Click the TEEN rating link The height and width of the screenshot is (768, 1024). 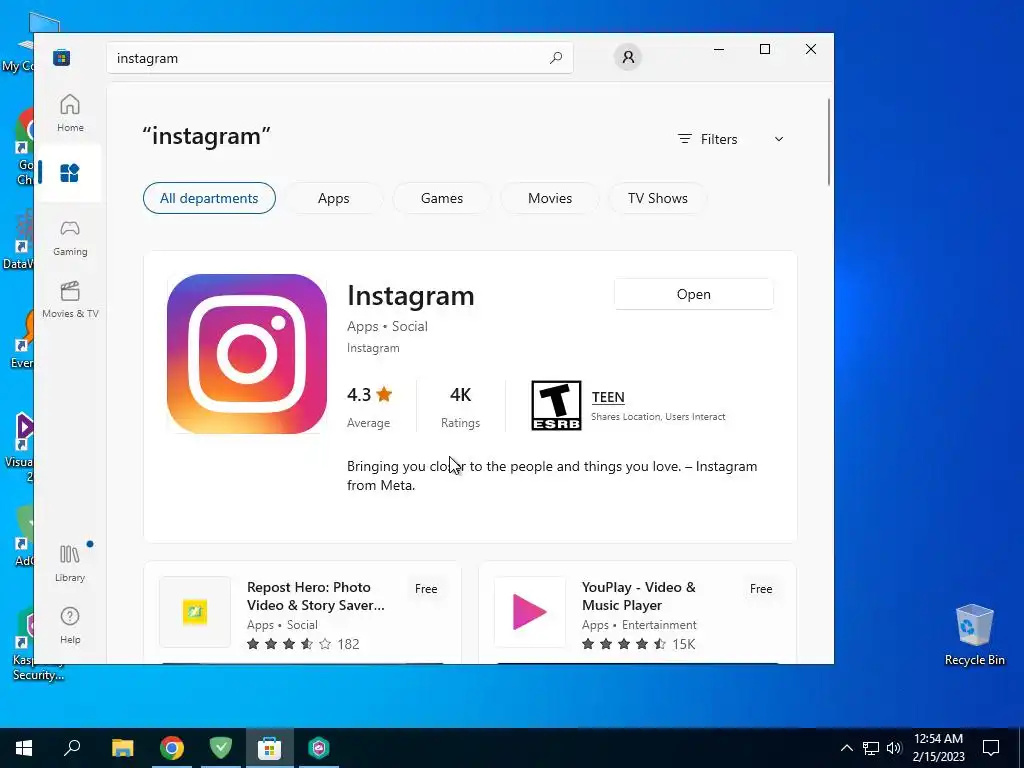coord(607,397)
